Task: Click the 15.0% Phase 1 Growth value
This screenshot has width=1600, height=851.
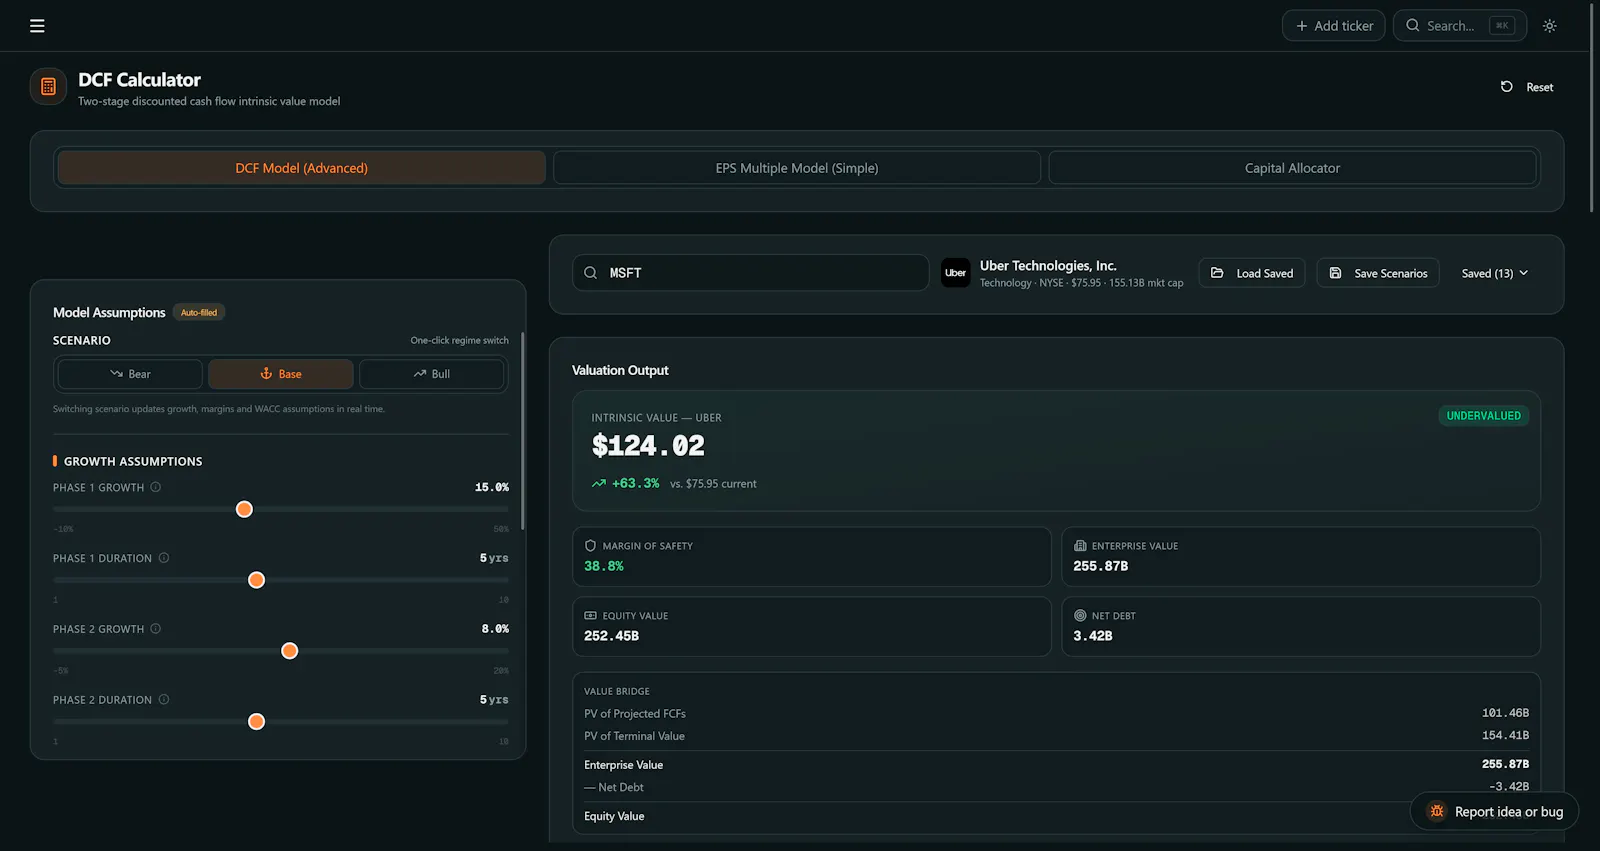Action: (492, 488)
